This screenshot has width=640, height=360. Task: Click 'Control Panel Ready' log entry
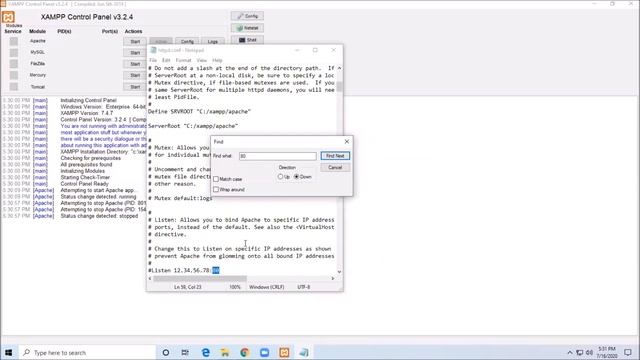pos(84,184)
